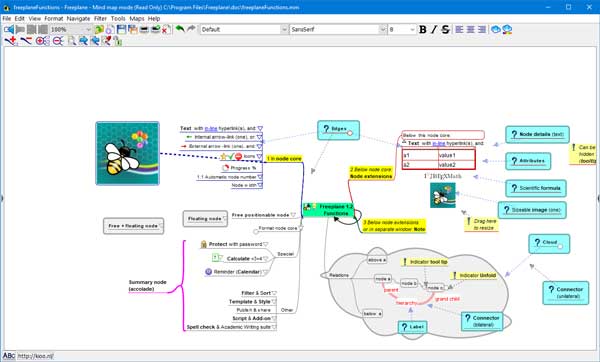Save map with blue floppy disk icon

tap(121, 29)
